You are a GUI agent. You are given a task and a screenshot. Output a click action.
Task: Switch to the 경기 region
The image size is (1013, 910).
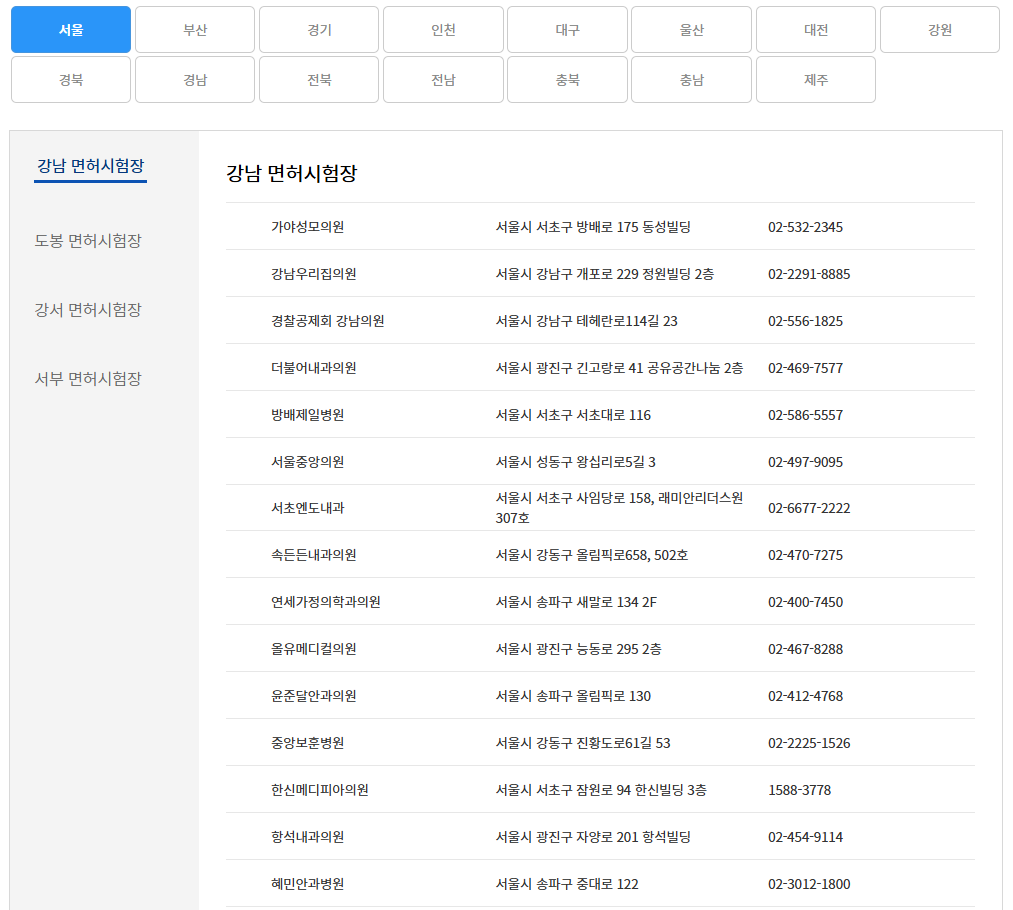click(x=318, y=30)
